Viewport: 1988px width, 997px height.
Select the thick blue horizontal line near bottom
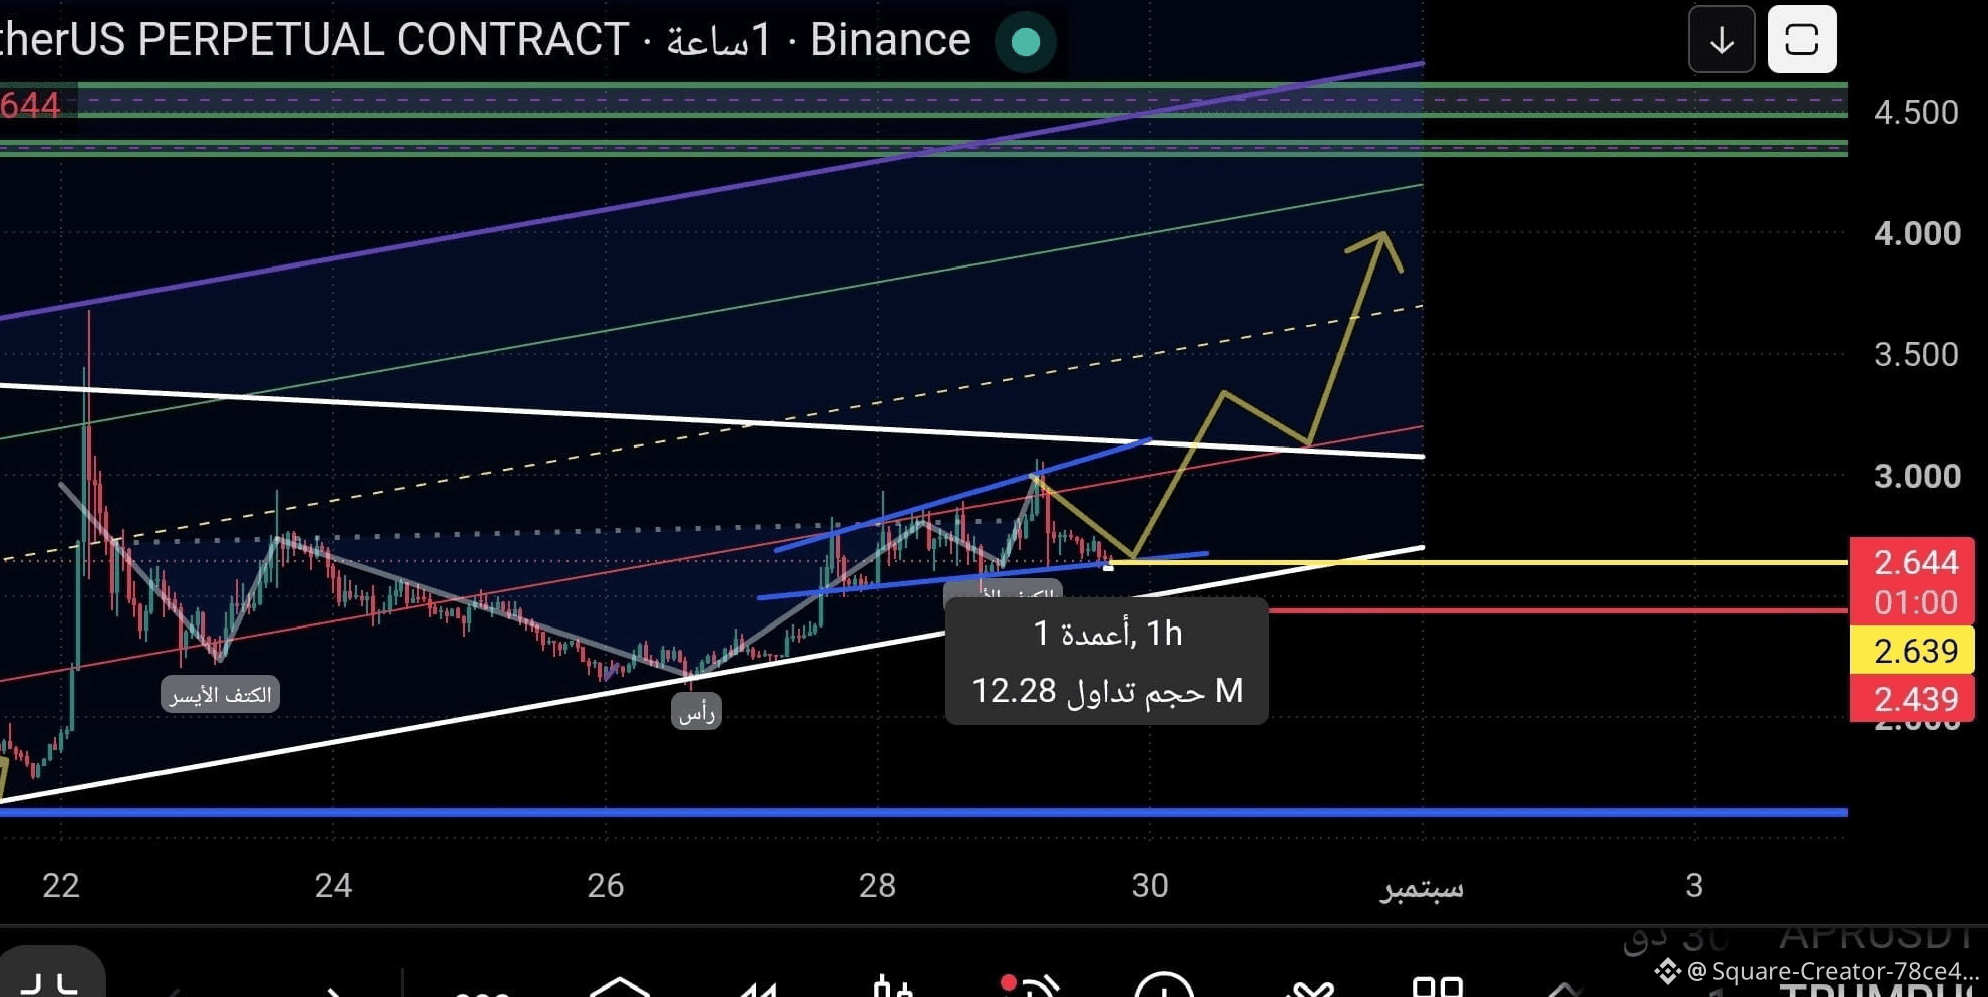click(924, 812)
